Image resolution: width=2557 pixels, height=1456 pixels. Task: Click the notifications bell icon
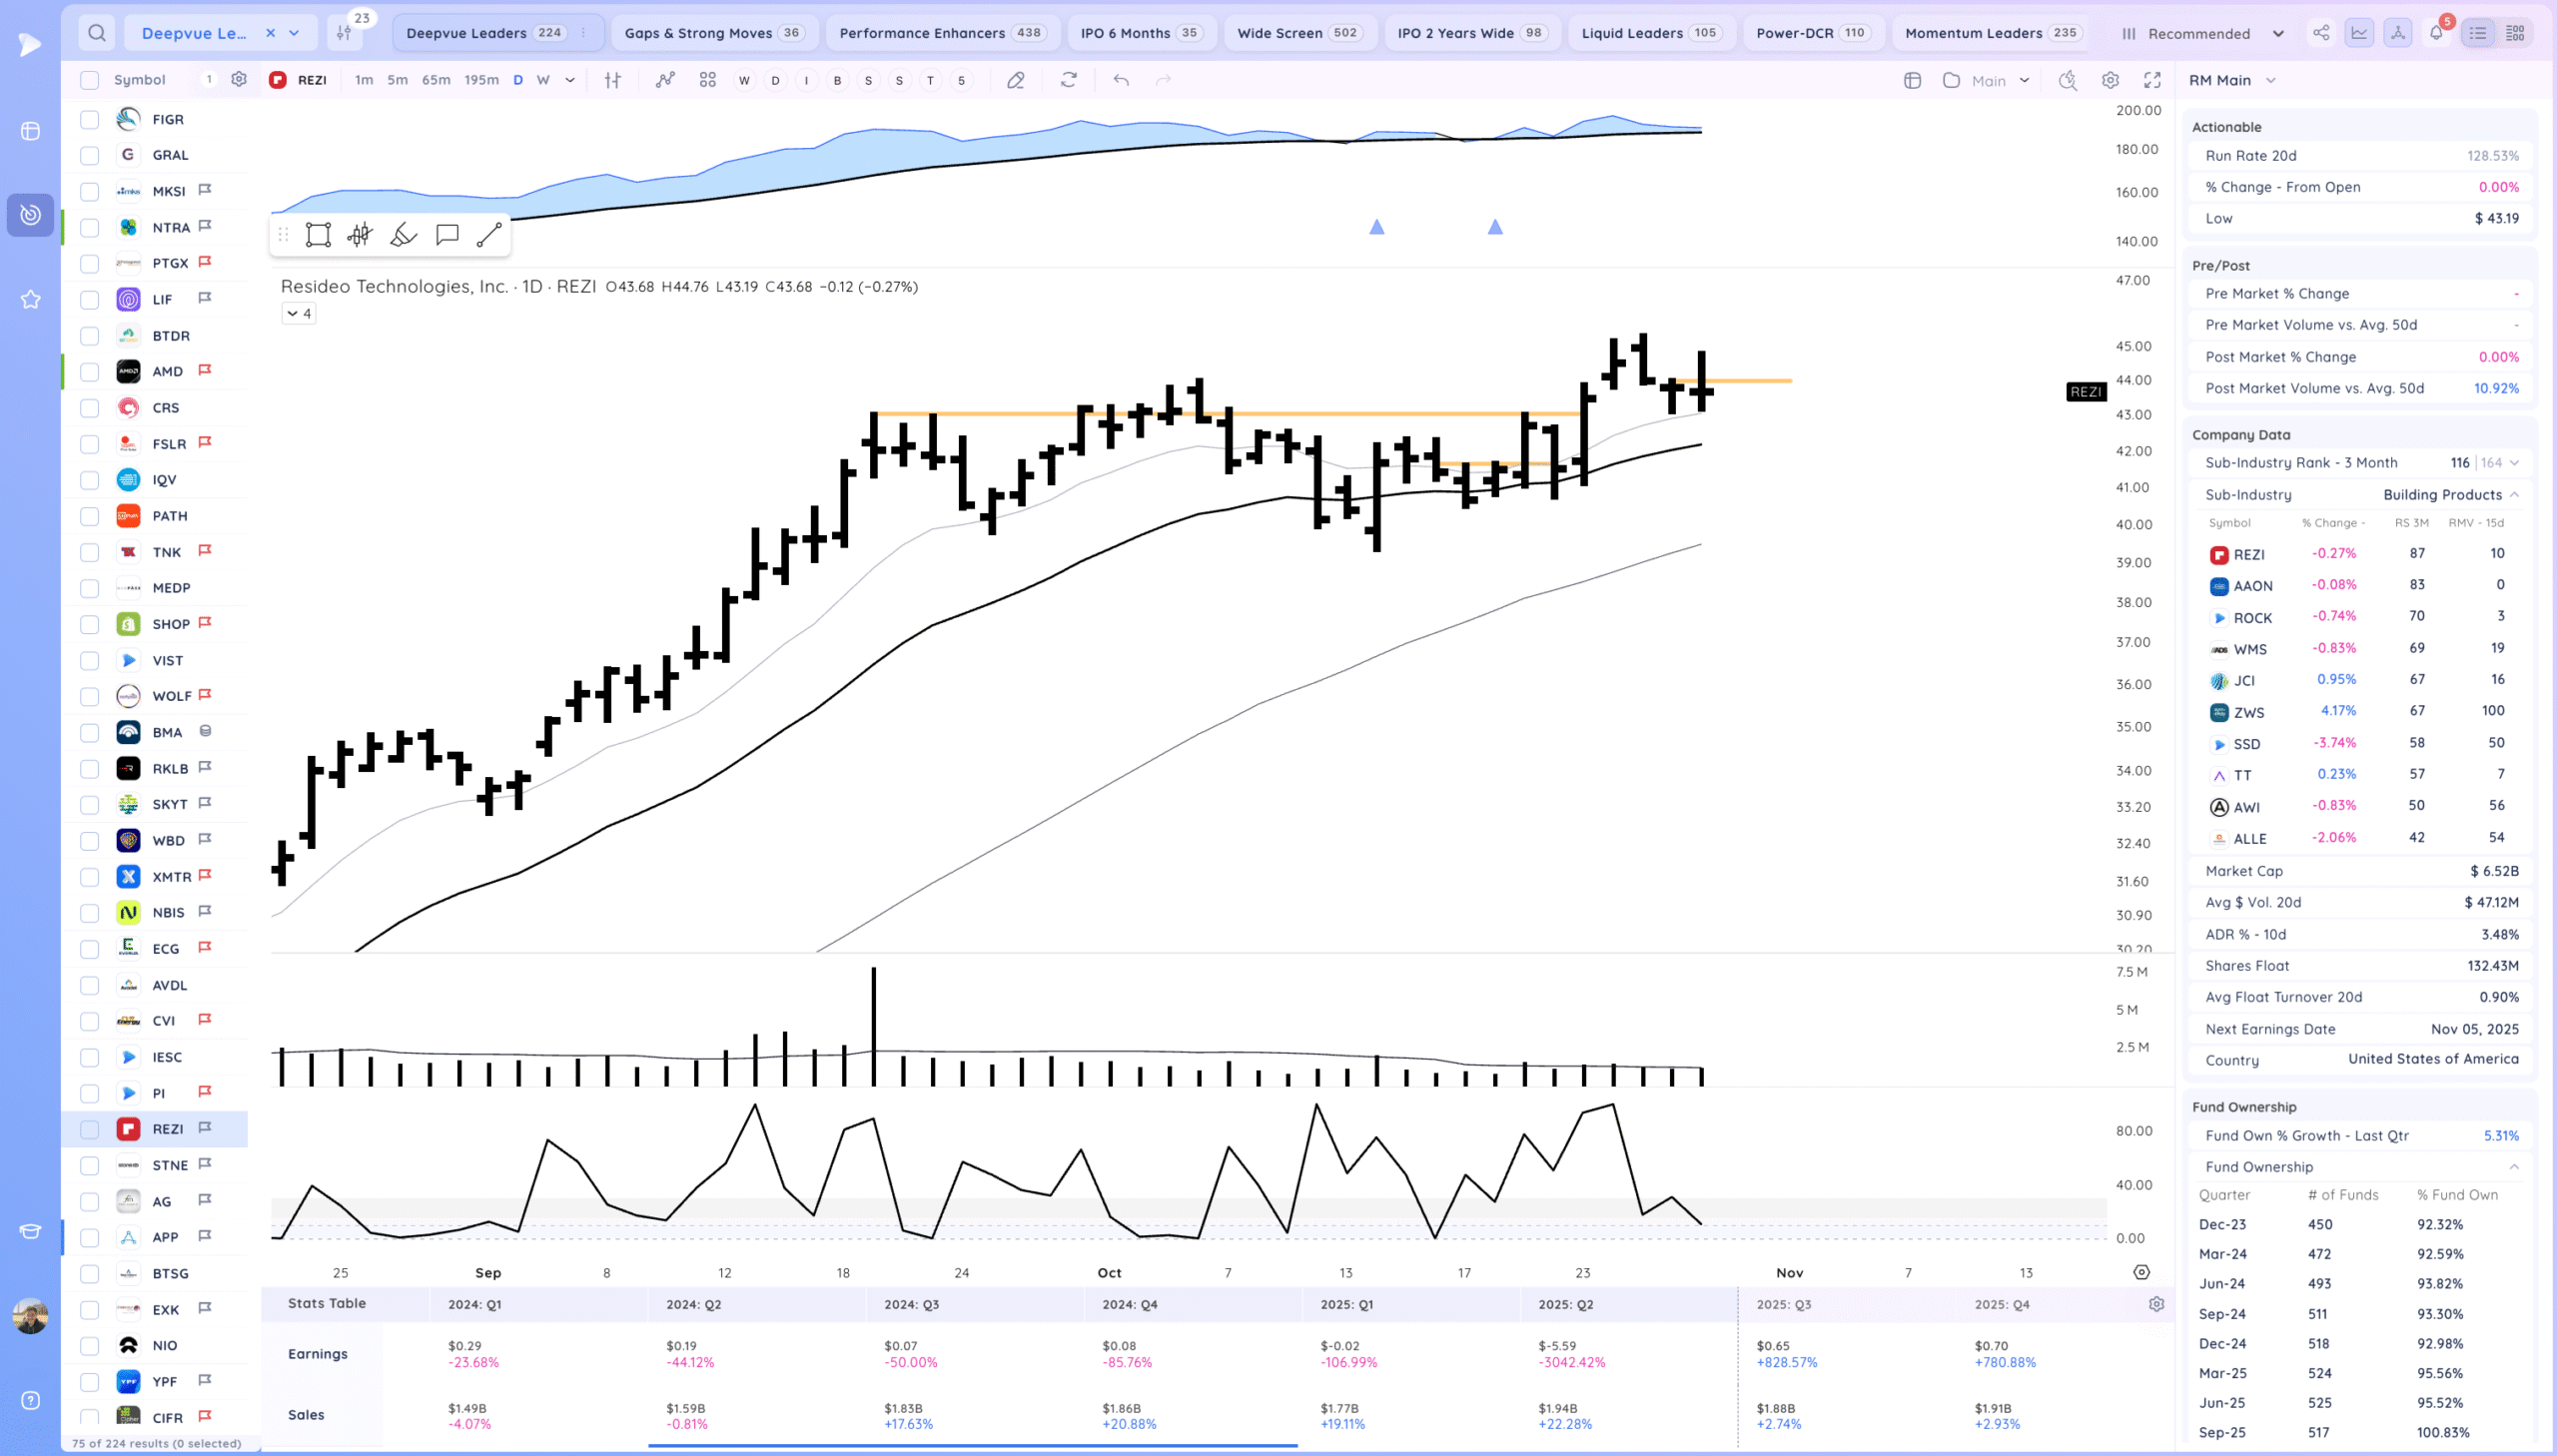2436,33
